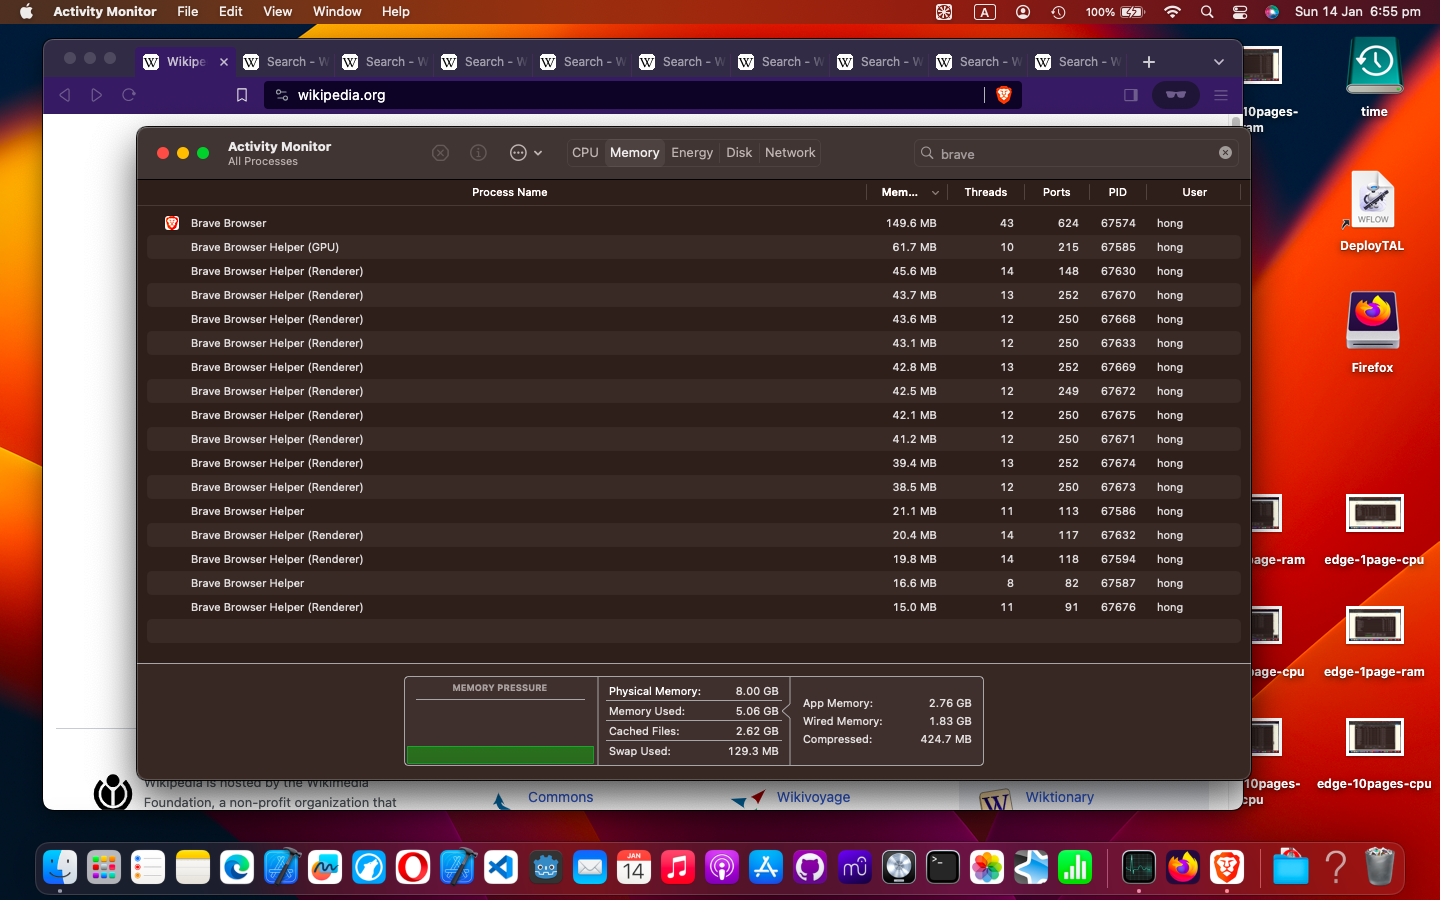Reload the page in Brave
1440x900 pixels.
(129, 95)
